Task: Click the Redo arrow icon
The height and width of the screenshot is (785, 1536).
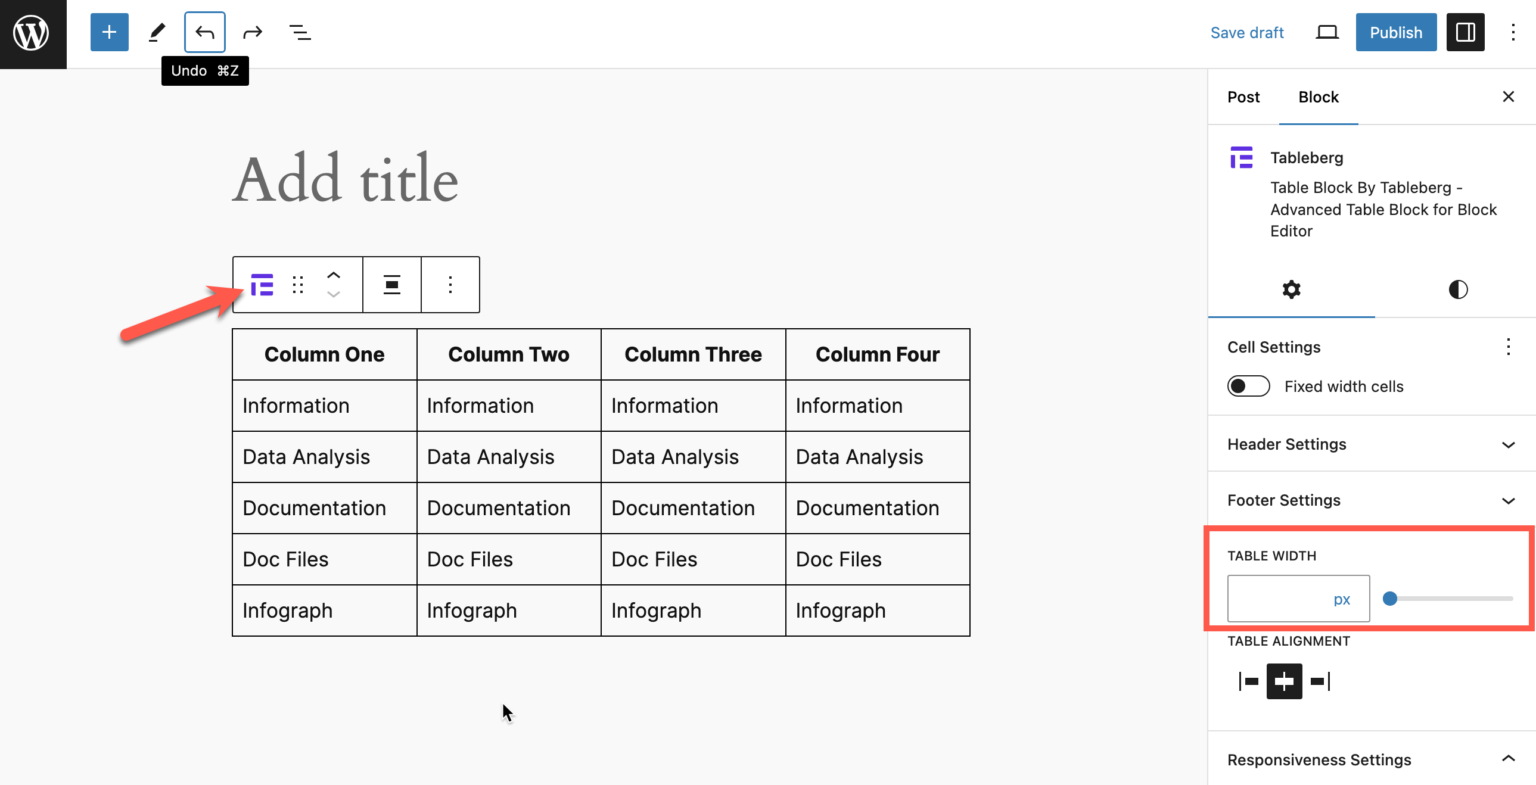Action: 252,31
